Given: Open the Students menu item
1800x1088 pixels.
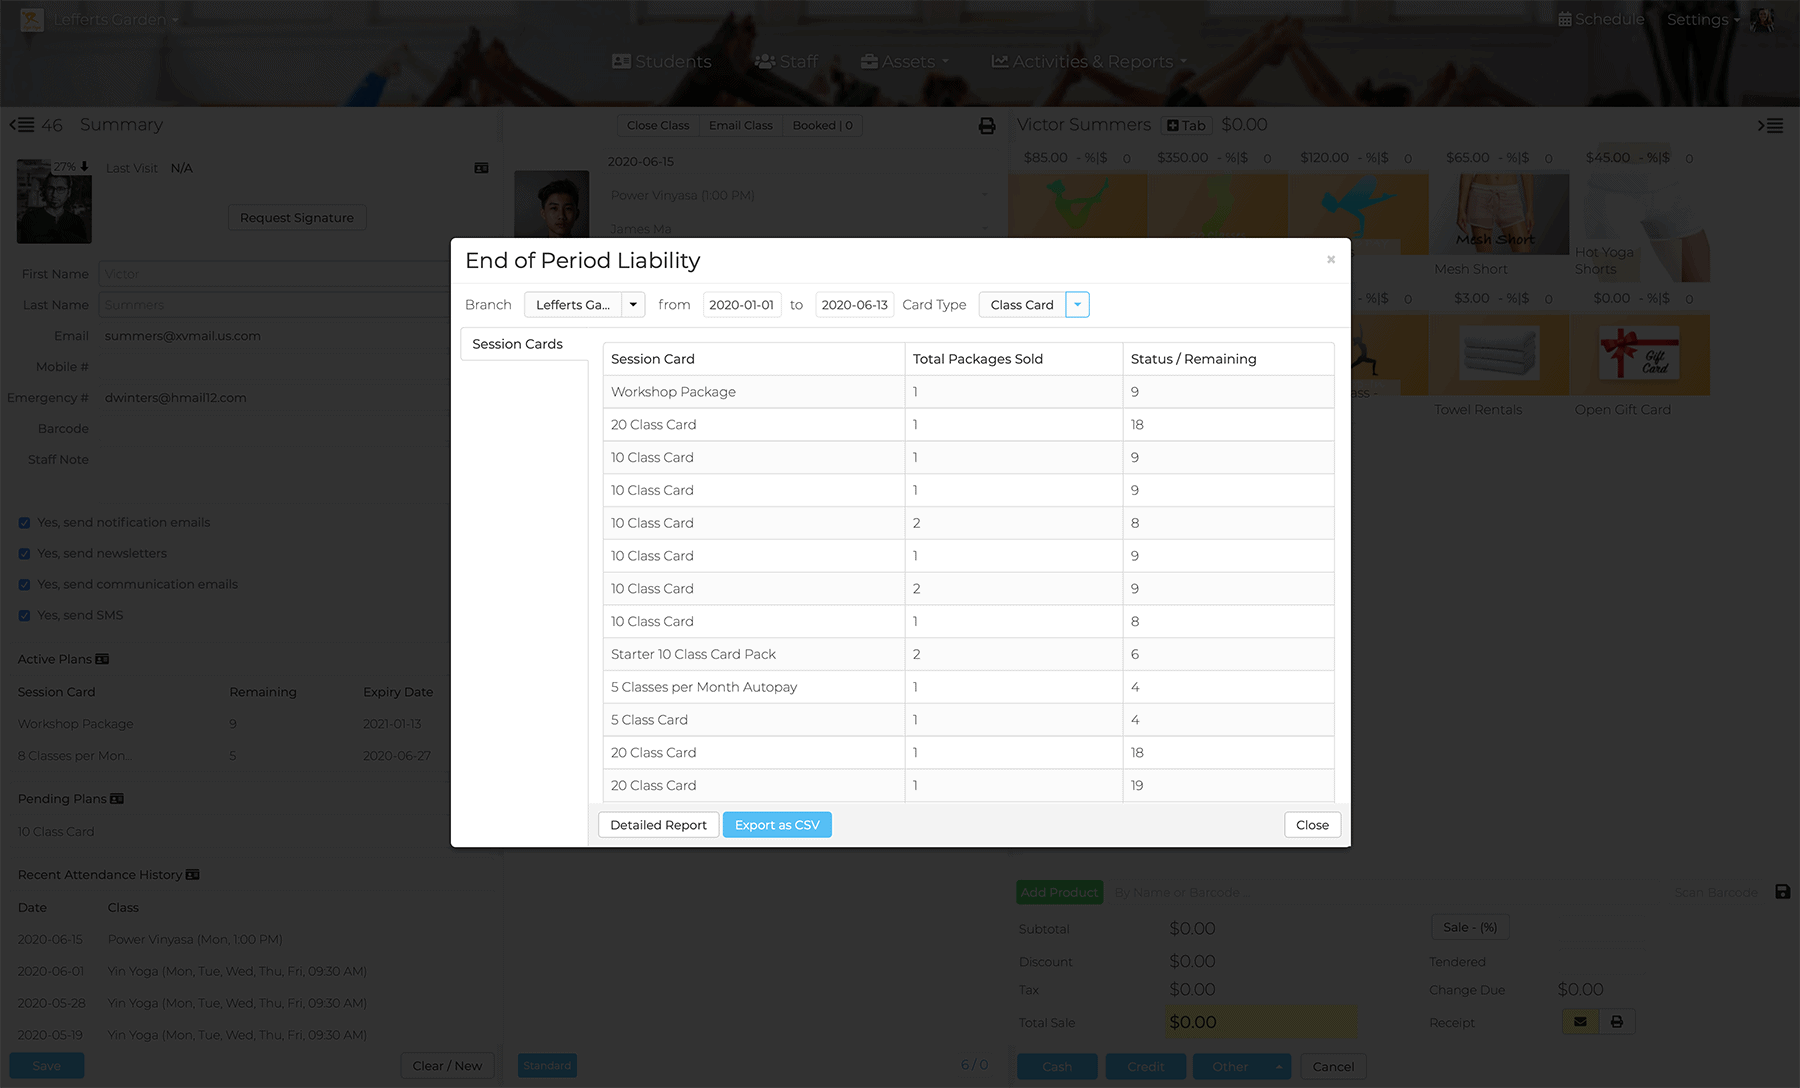Looking at the screenshot, I should (x=662, y=62).
